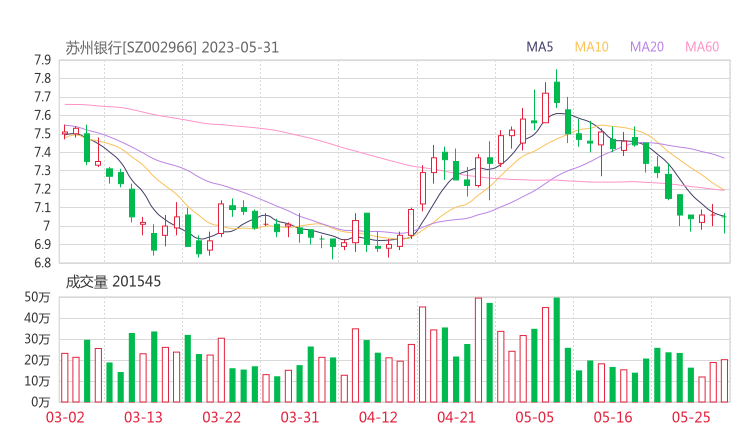Image resolution: width=740 pixels, height=440 pixels.
Task: Click the 30万 volume axis label
Action: (x=37, y=339)
